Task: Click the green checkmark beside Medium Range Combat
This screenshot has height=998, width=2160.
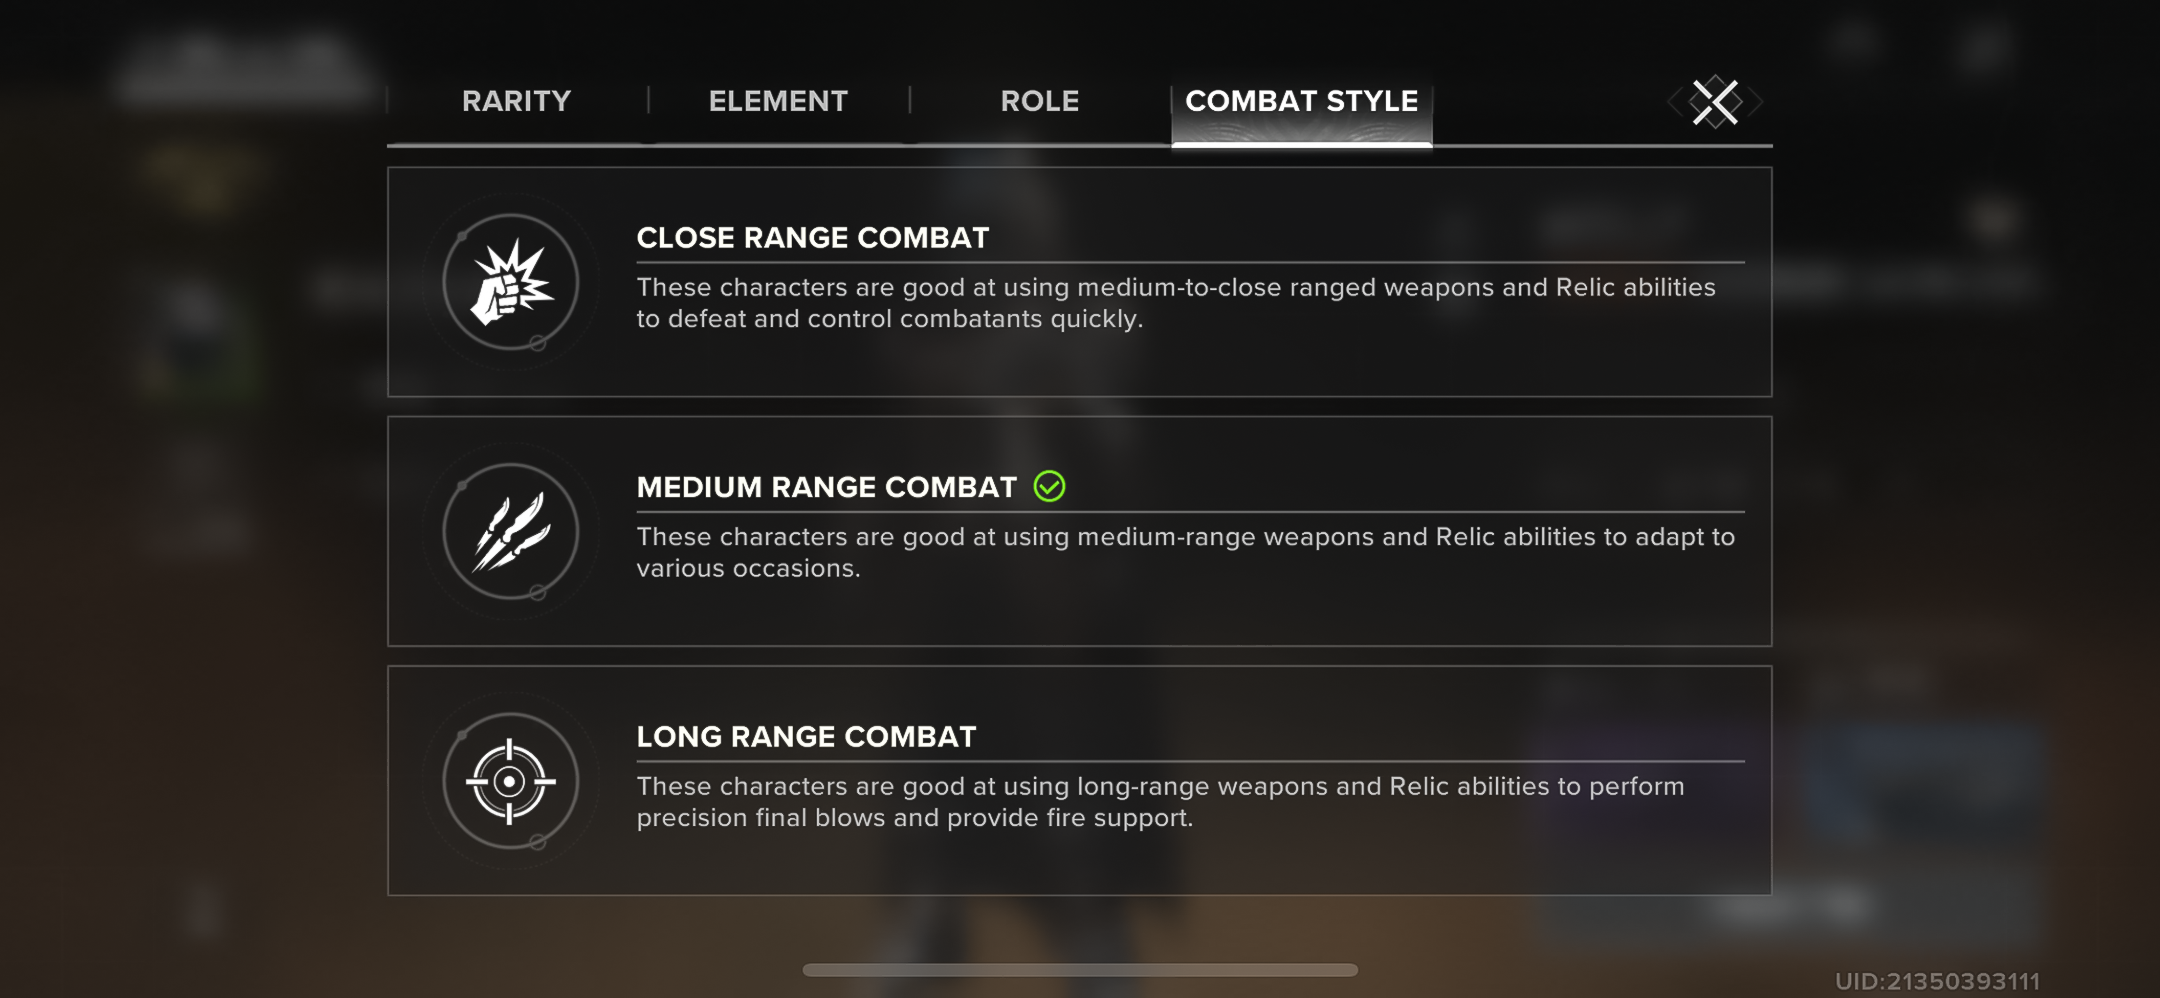Action: (x=1049, y=487)
